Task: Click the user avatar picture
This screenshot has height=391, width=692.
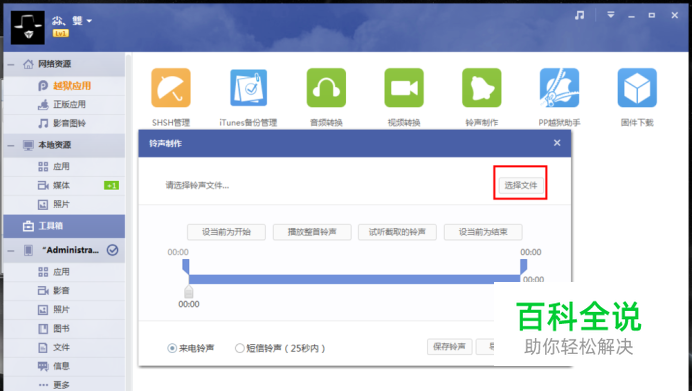Action: pos(28,28)
